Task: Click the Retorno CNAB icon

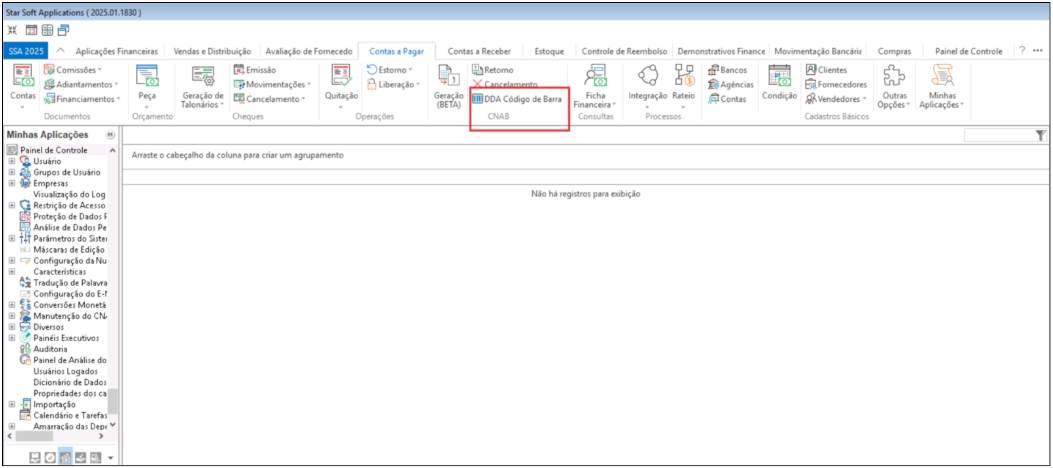Action: (492, 70)
